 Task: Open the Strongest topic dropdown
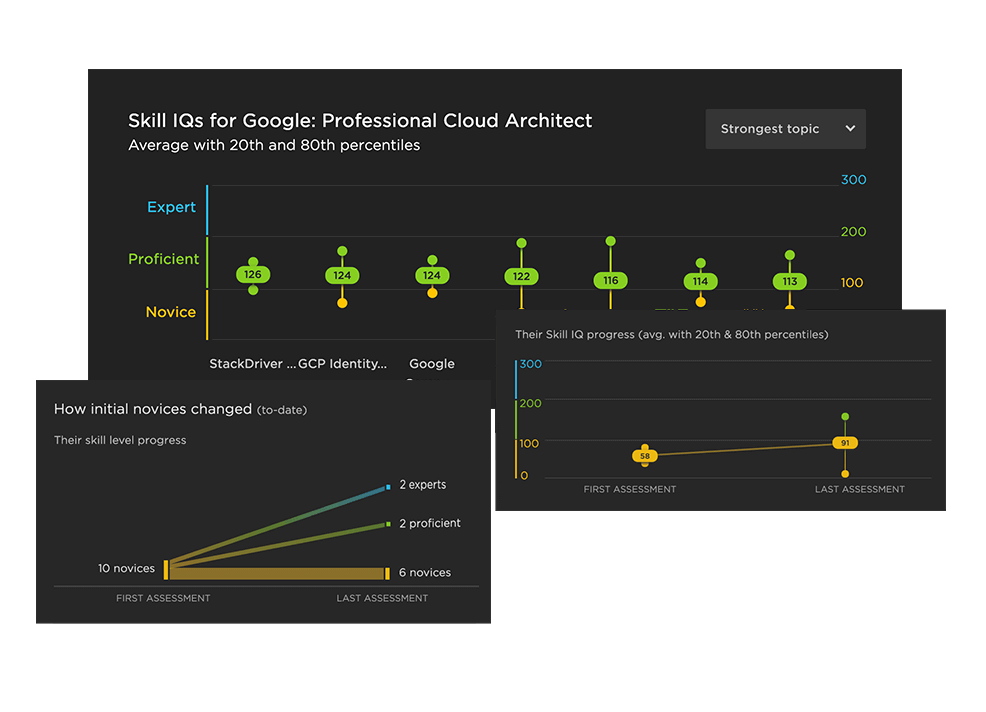[786, 128]
